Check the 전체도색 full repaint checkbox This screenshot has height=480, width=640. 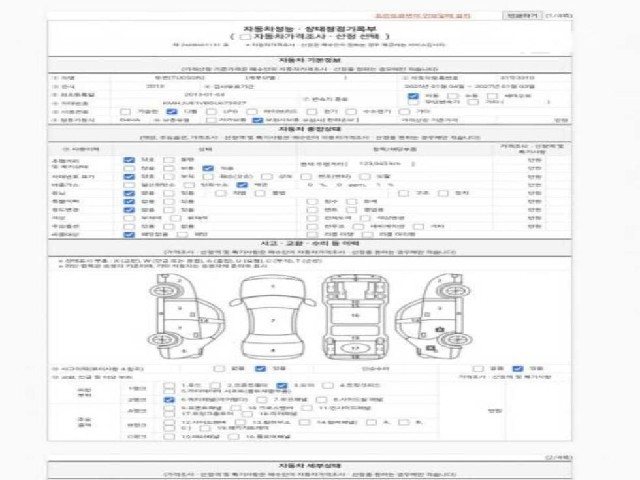coord(312,218)
